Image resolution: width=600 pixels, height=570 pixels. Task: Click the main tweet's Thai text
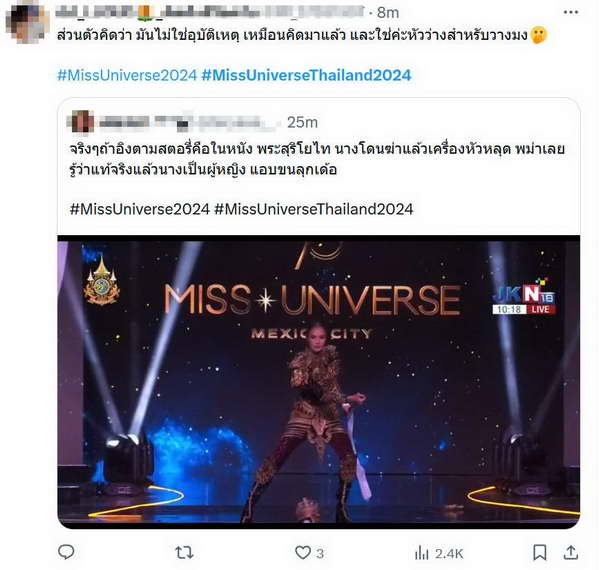(292, 36)
